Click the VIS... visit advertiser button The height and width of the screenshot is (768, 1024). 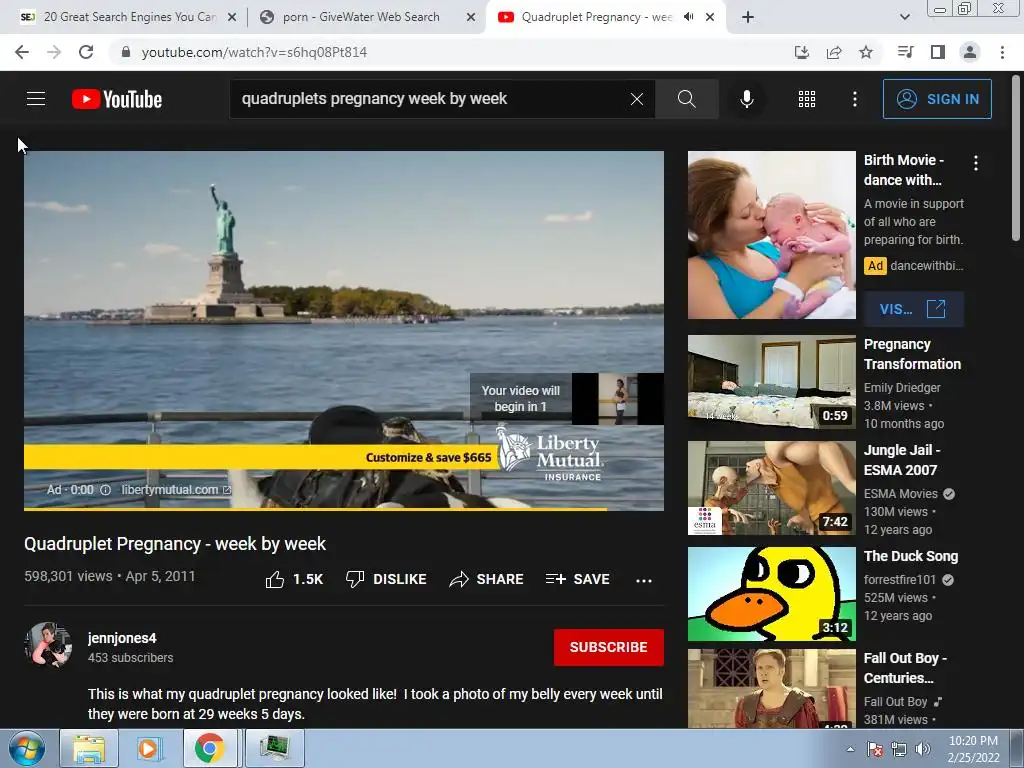coord(913,309)
